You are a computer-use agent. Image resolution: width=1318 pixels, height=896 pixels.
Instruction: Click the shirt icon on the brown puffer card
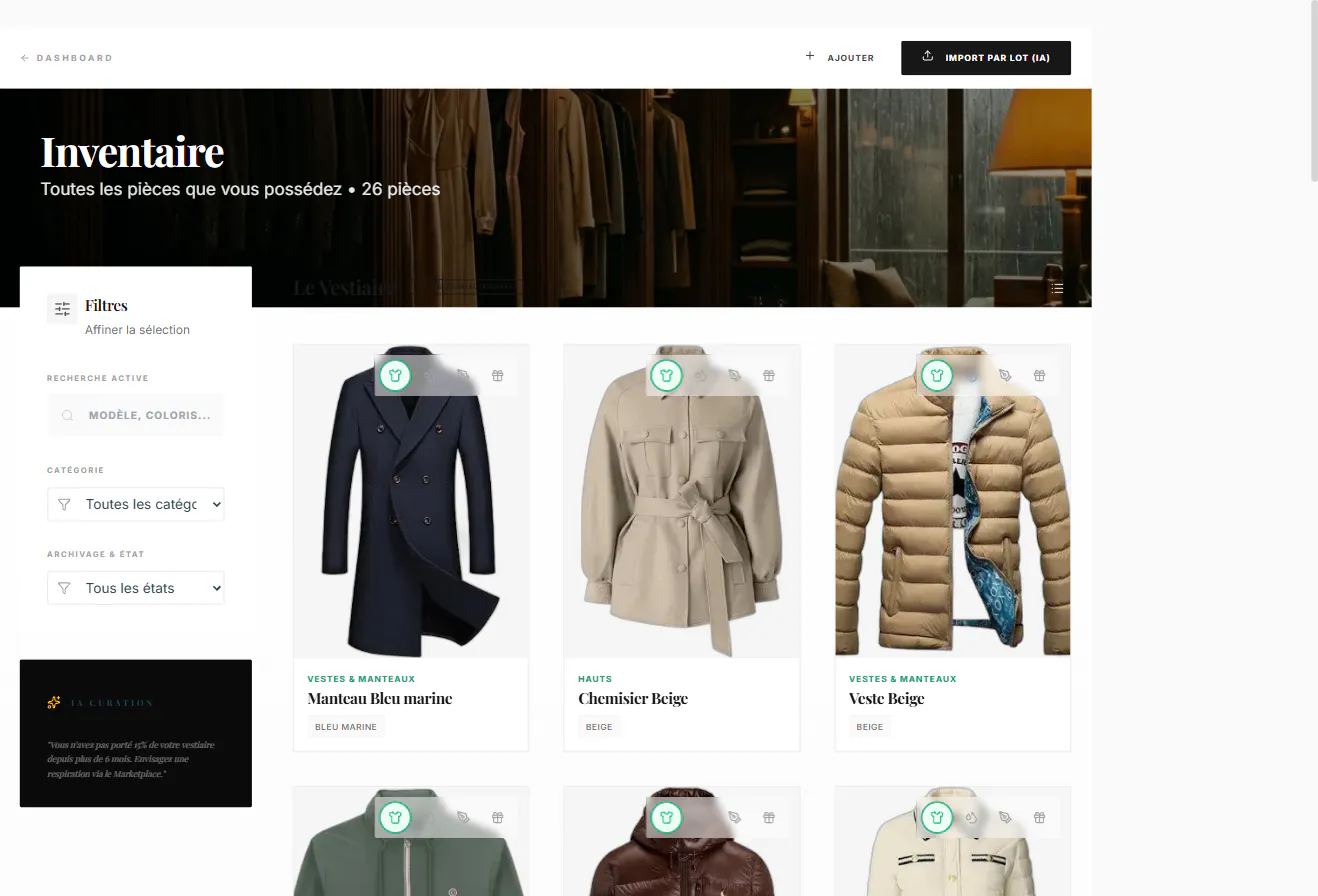pyautogui.click(x=666, y=817)
